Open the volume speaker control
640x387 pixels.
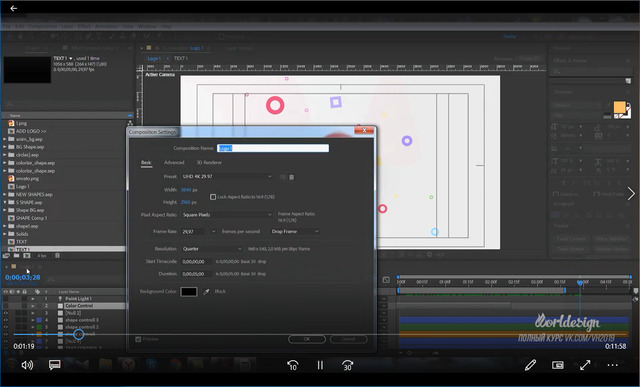click(x=27, y=365)
